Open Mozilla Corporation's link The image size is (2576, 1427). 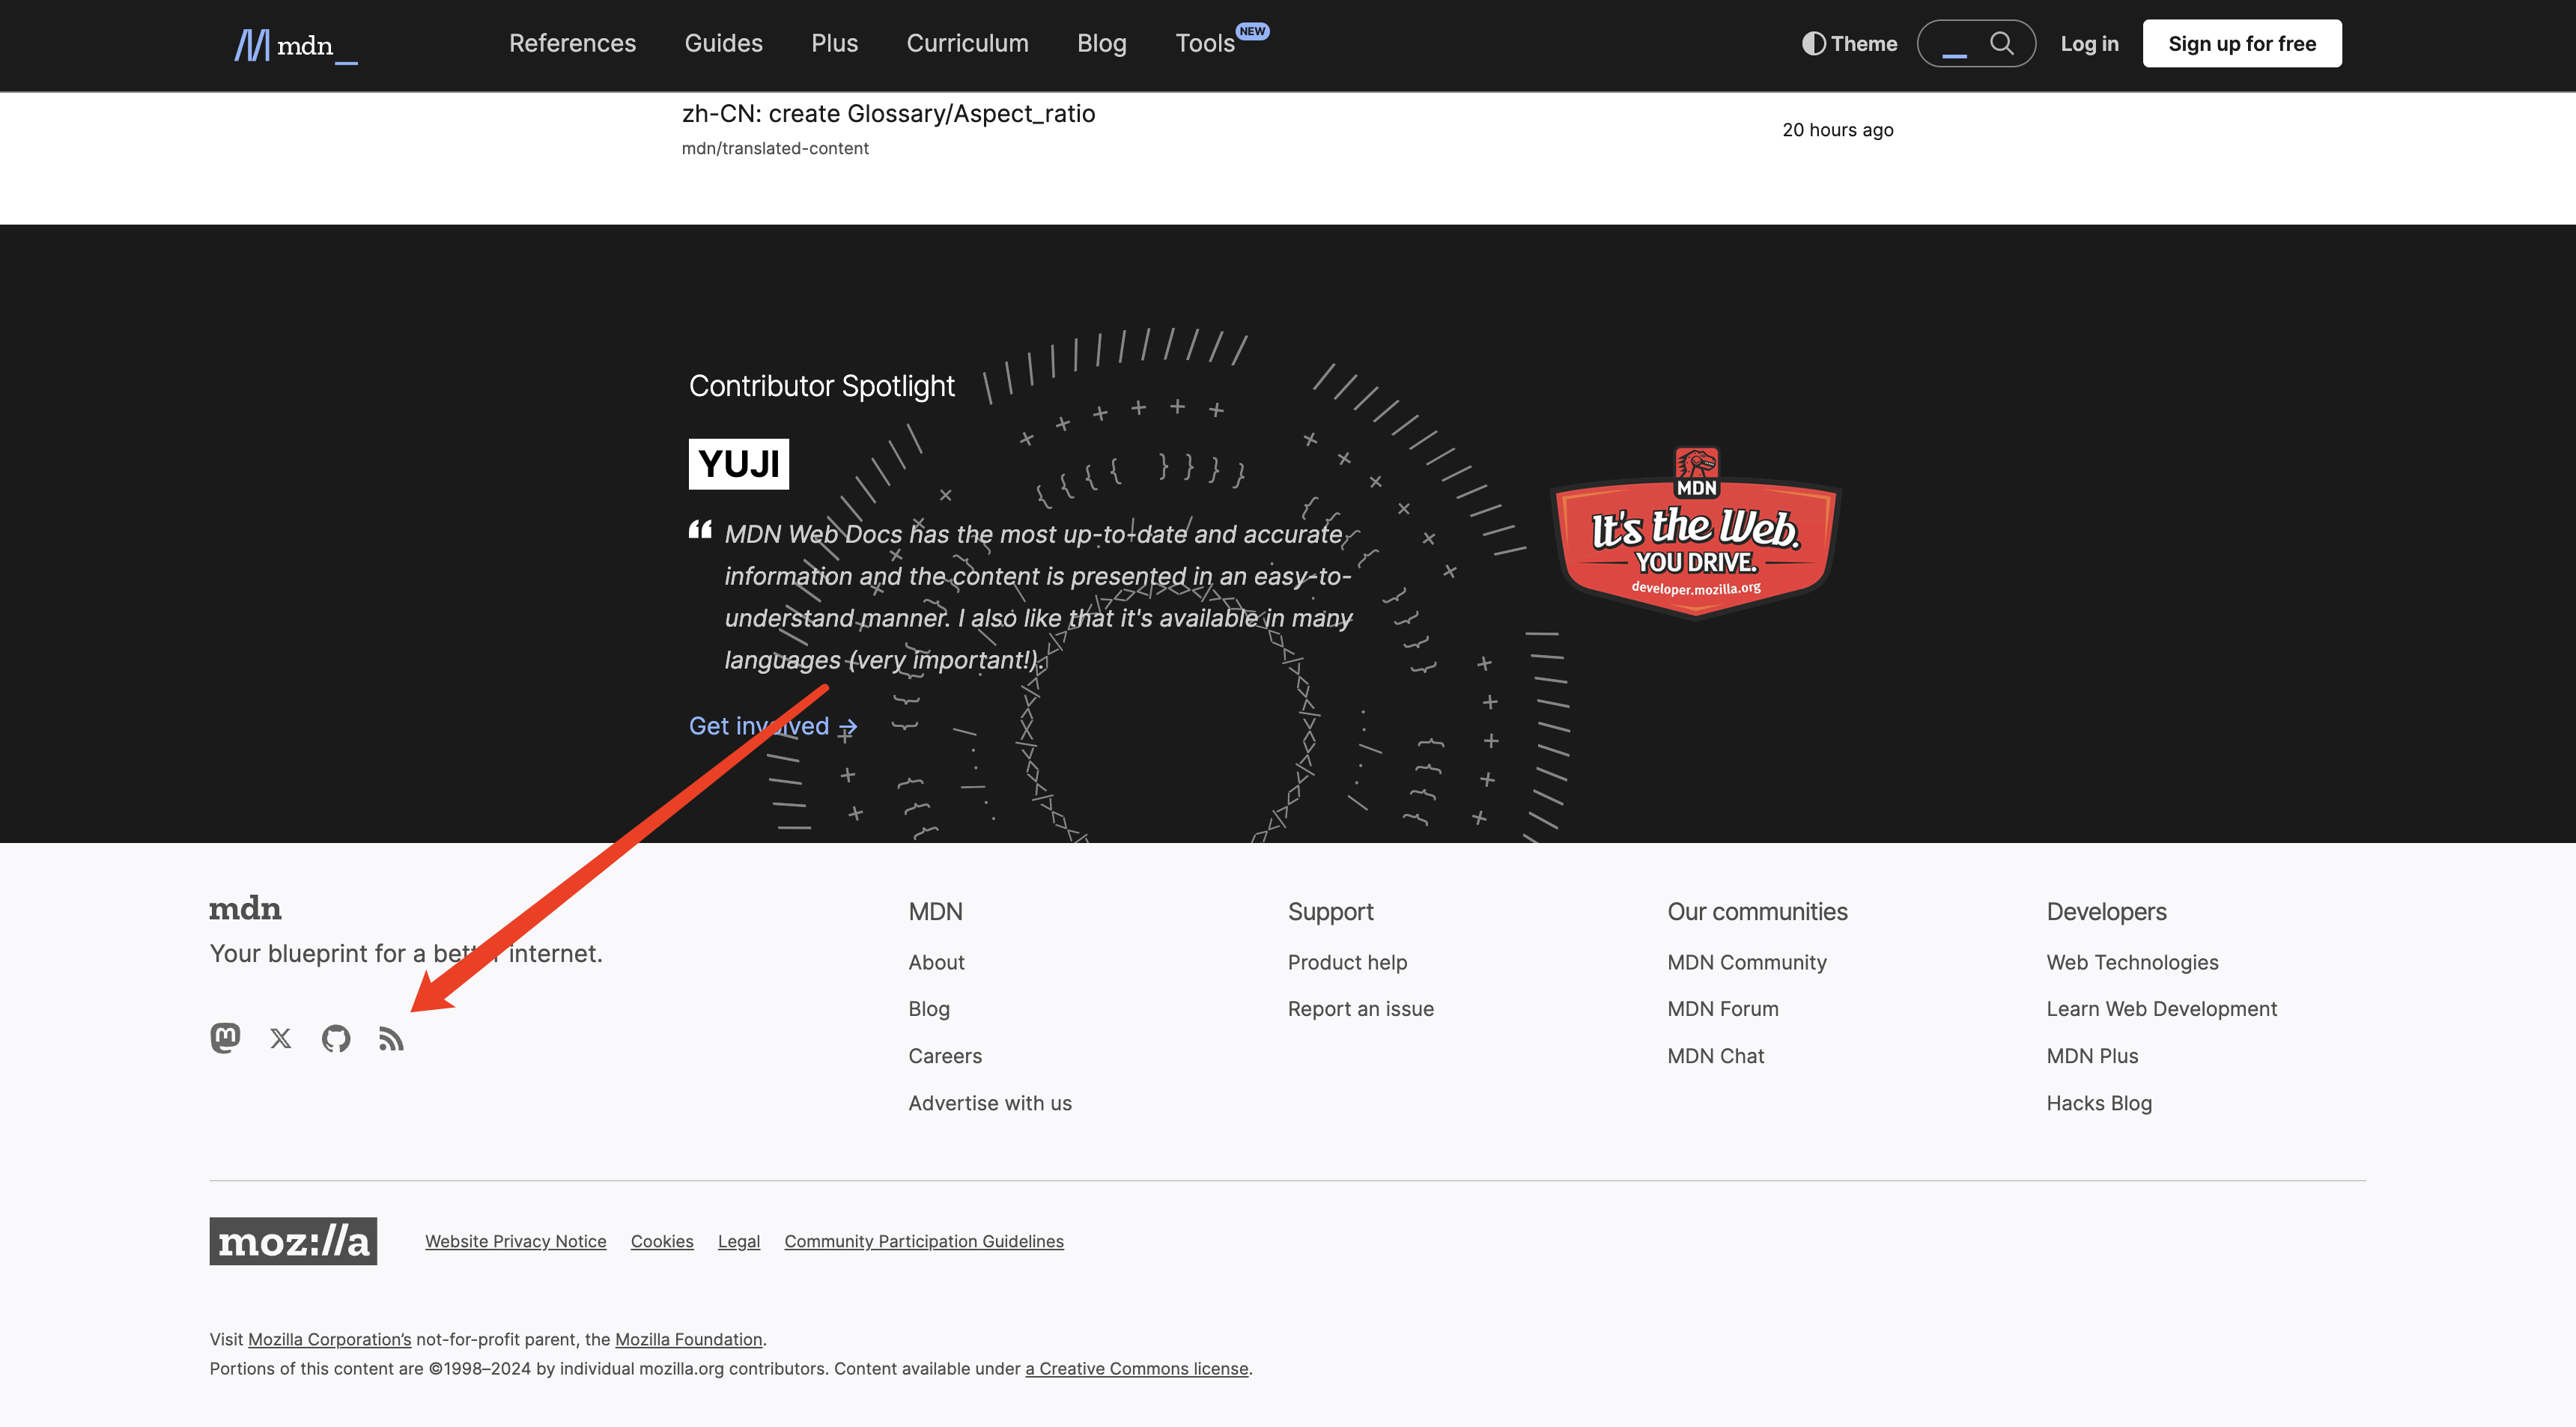[x=330, y=1339]
